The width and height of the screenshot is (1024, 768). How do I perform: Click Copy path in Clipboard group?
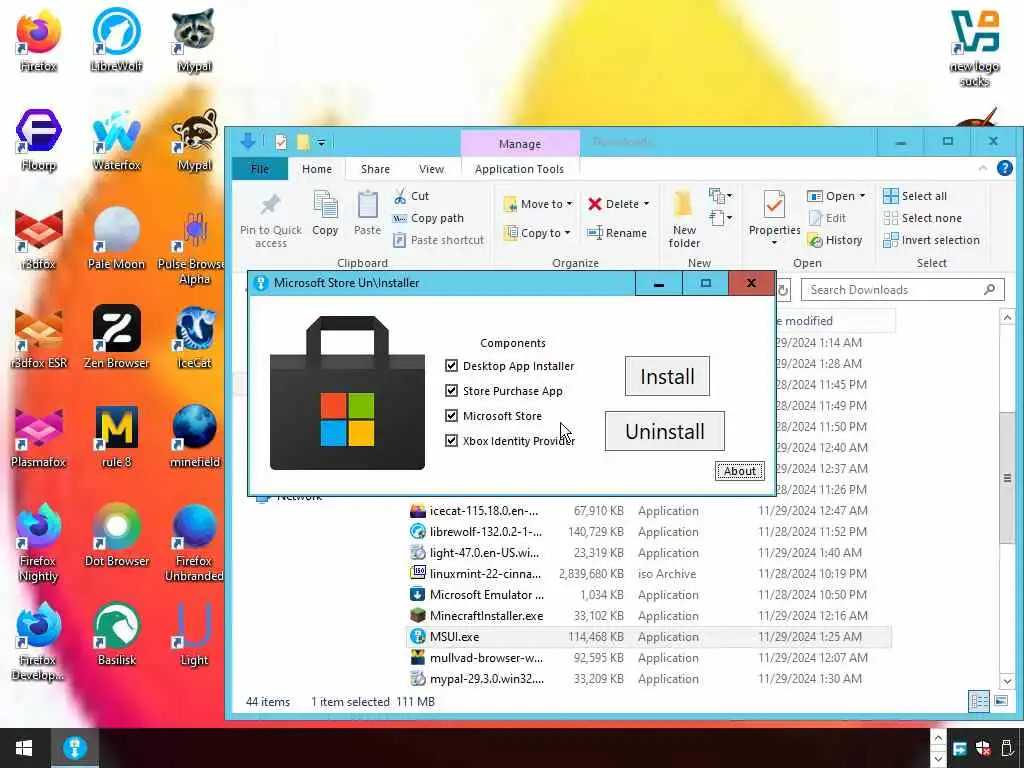428,218
